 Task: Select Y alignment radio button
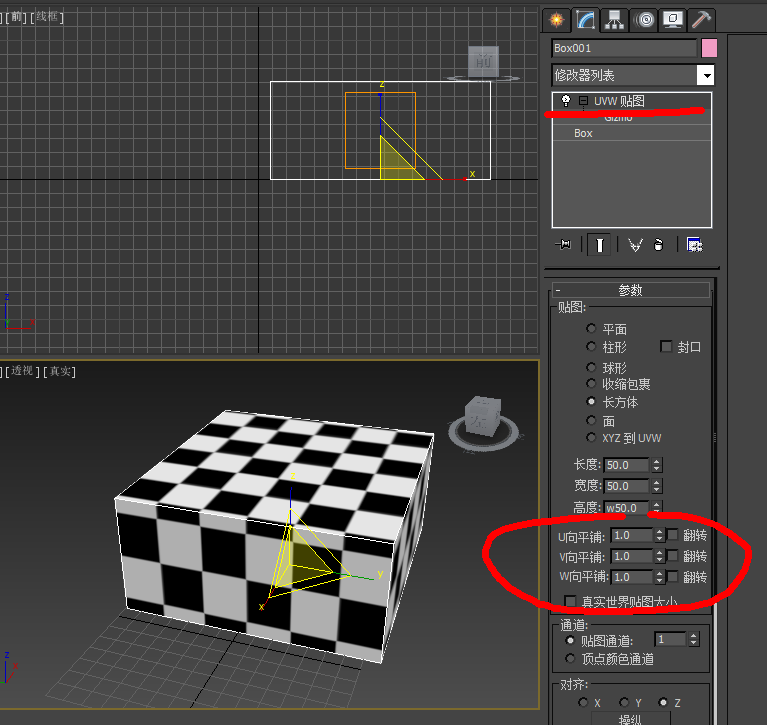coord(624,702)
